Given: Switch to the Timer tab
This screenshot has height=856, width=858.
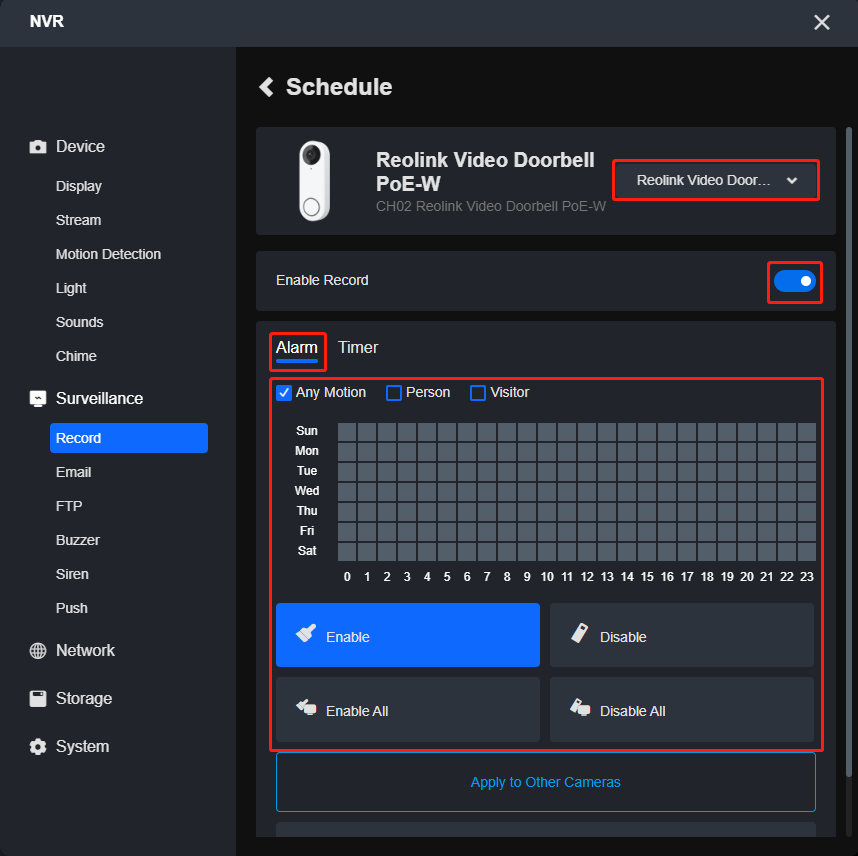Looking at the screenshot, I should click(x=358, y=348).
